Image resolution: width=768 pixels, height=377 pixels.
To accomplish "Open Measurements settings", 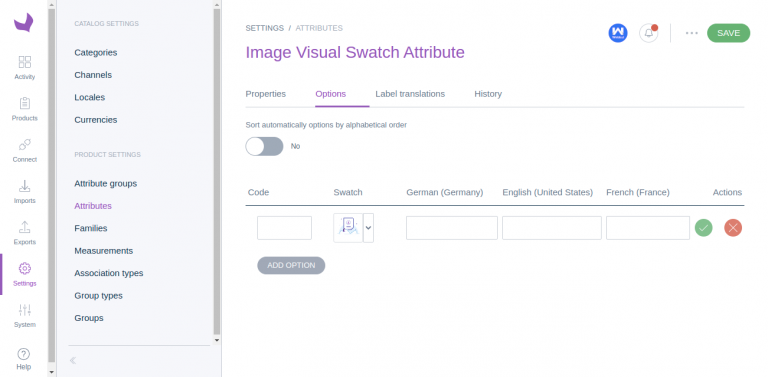I will [104, 251].
